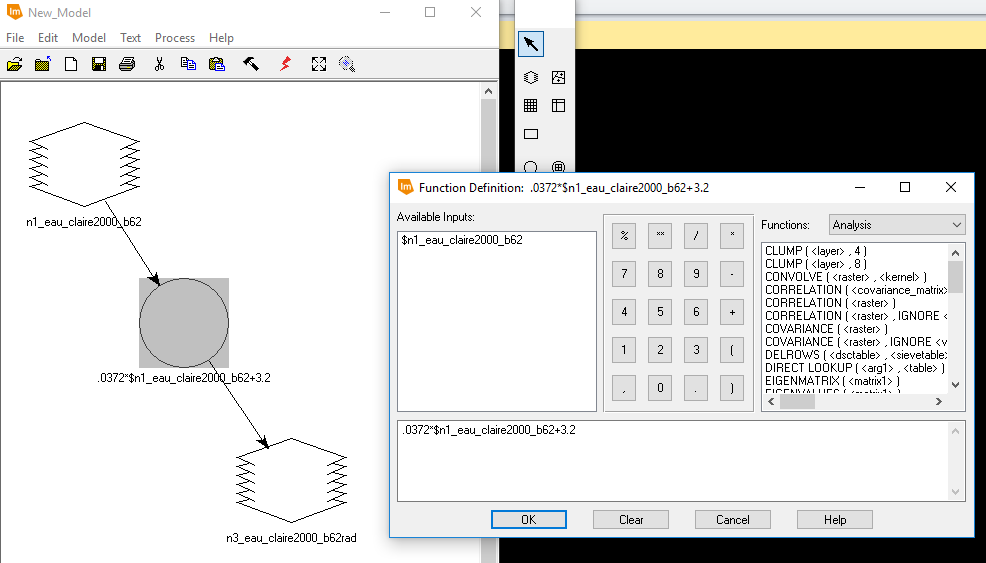Image resolution: width=986 pixels, height=563 pixels.
Task: Choose the criteria function tool in the palette
Action: 558,167
